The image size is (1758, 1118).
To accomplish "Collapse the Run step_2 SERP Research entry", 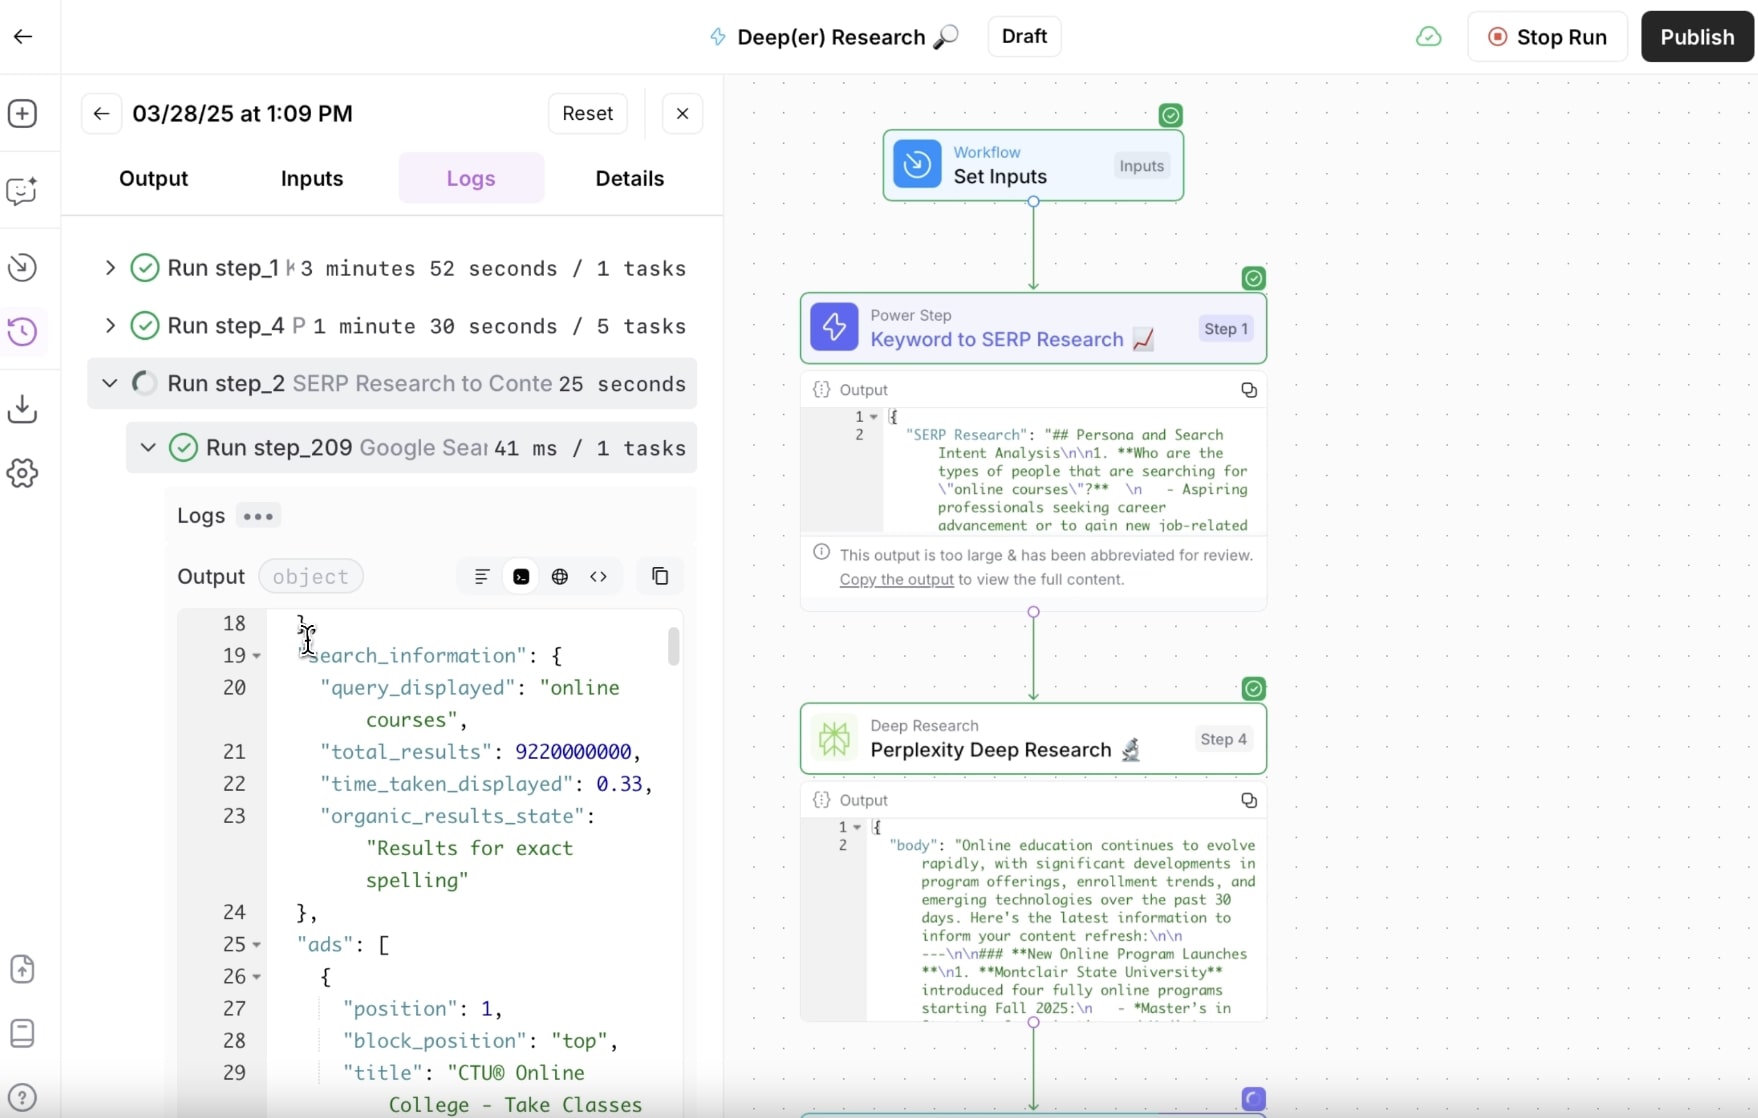I will pyautogui.click(x=110, y=383).
